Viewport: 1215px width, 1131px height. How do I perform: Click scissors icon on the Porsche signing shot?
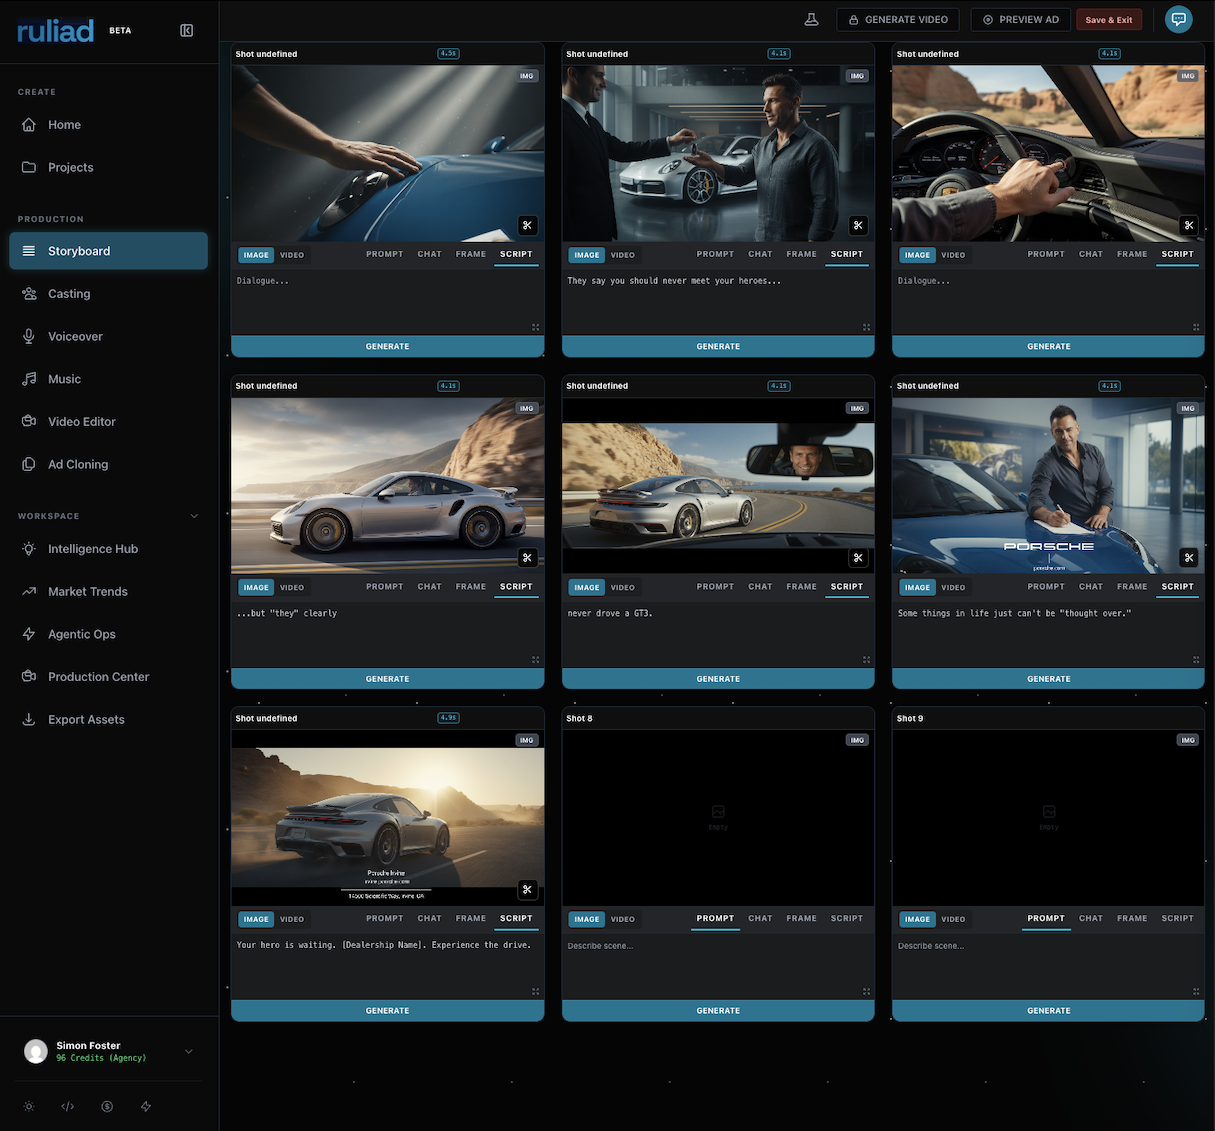click(1188, 557)
